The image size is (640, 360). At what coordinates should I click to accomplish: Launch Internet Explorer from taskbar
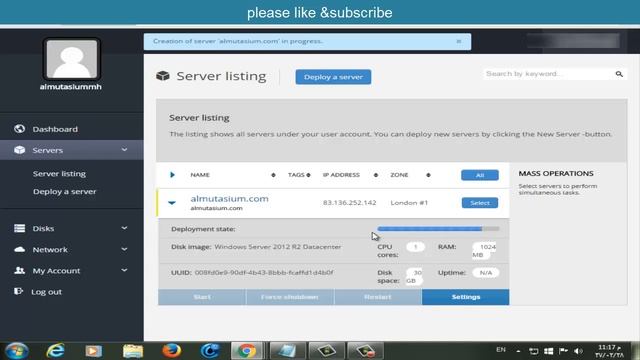(x=55, y=351)
